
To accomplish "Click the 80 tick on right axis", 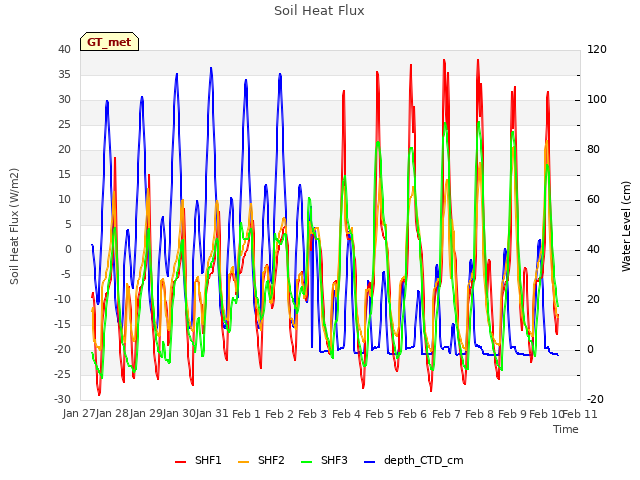I will point(593,150).
